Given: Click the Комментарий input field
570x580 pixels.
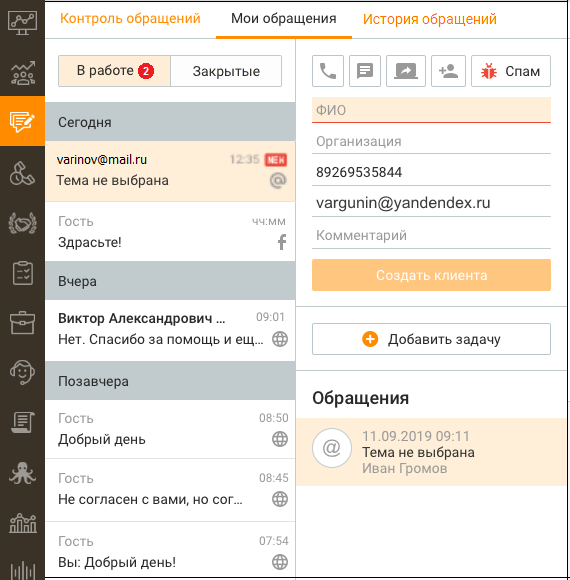Looking at the screenshot, I should point(431,235).
